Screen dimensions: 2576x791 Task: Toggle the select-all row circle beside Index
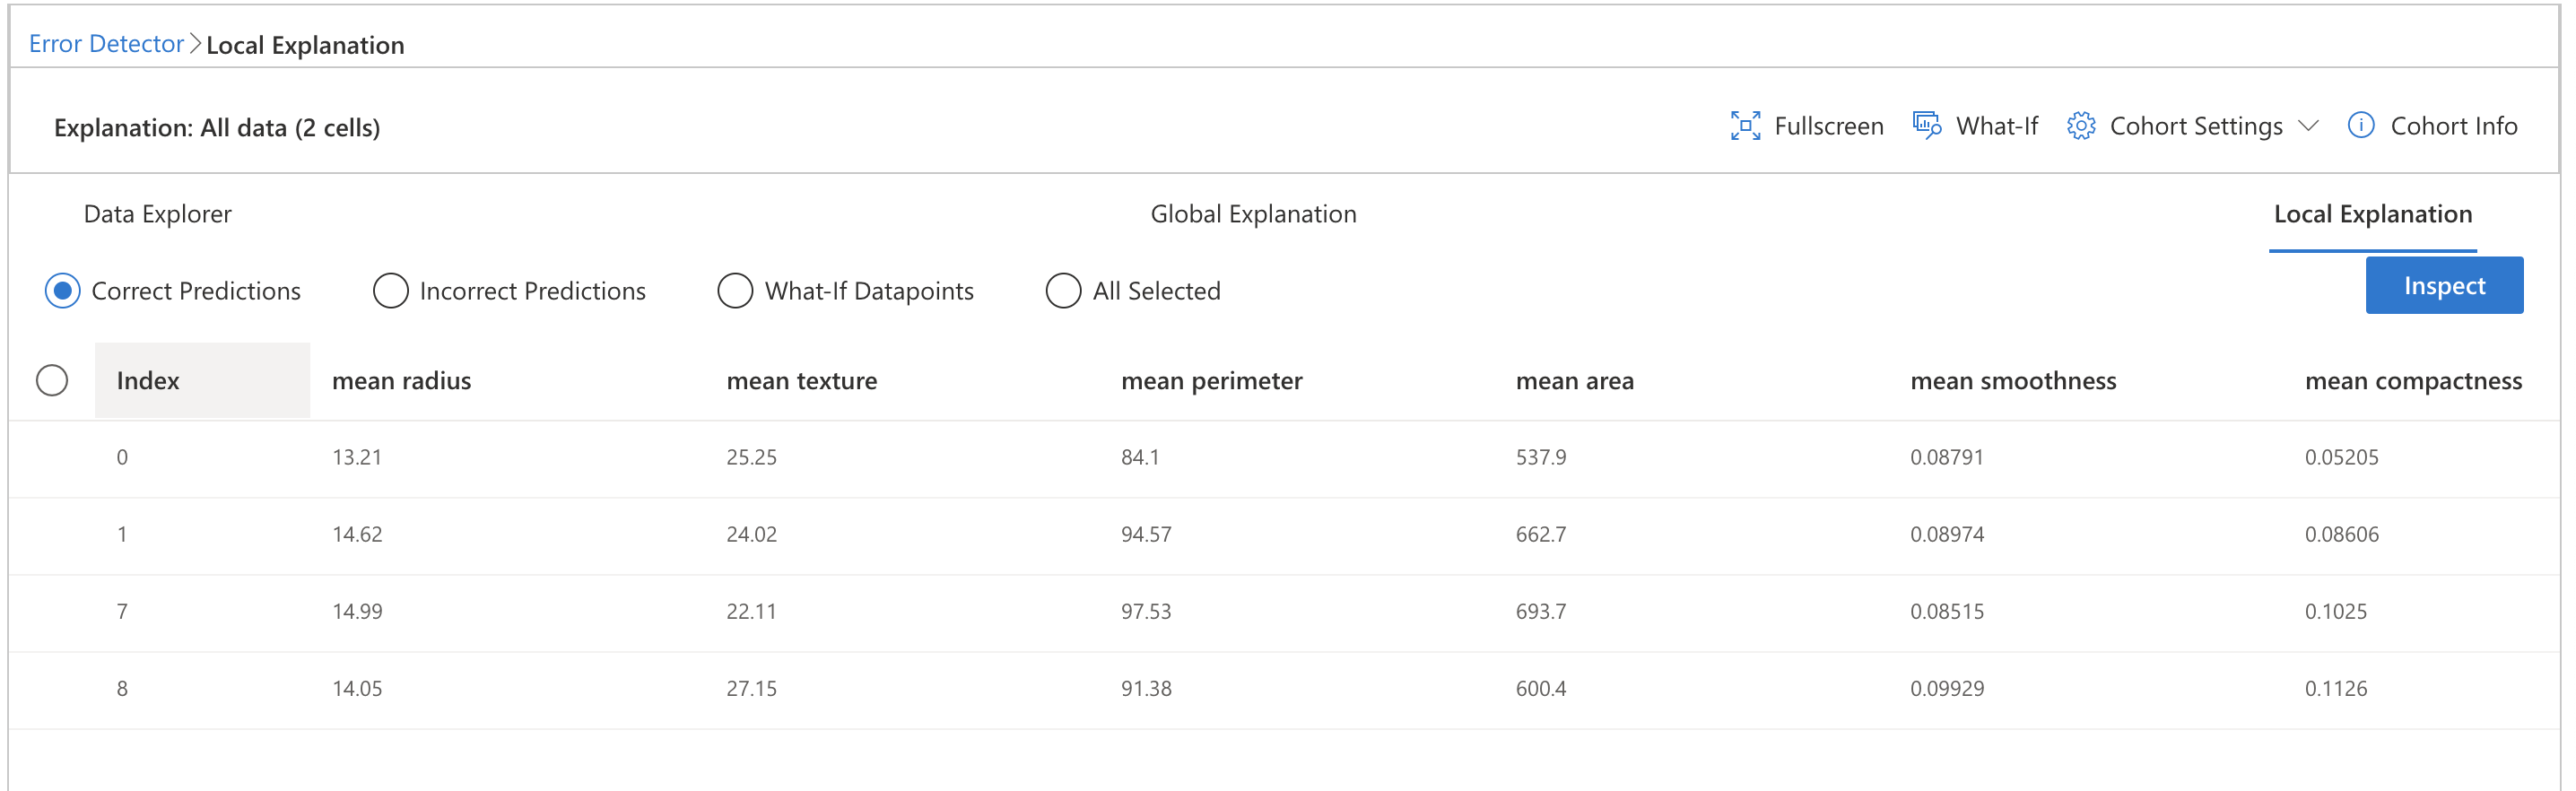tap(53, 380)
